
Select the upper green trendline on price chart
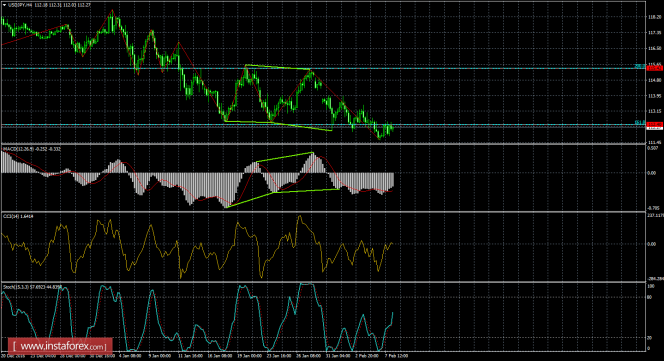(x=278, y=67)
